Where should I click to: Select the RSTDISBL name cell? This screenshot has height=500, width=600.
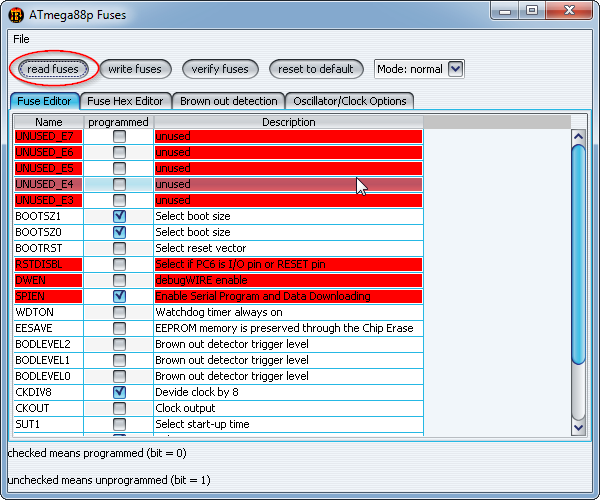(49, 264)
